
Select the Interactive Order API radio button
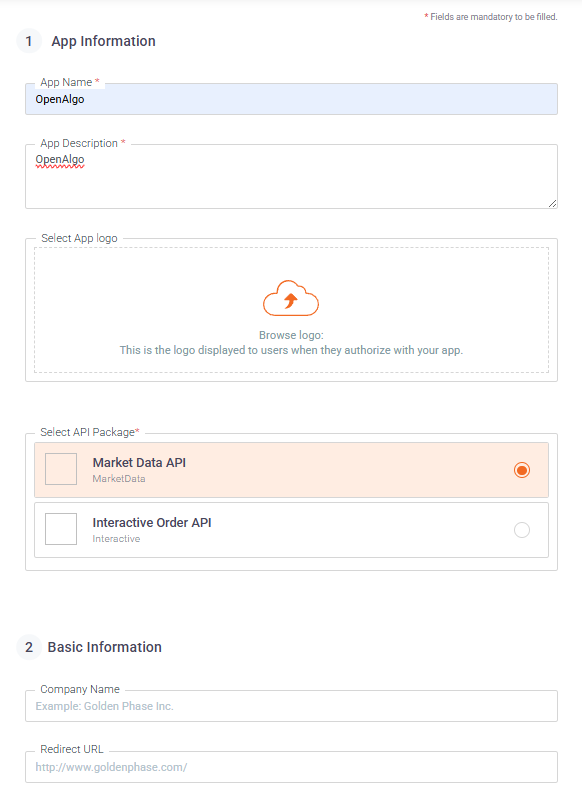click(522, 530)
